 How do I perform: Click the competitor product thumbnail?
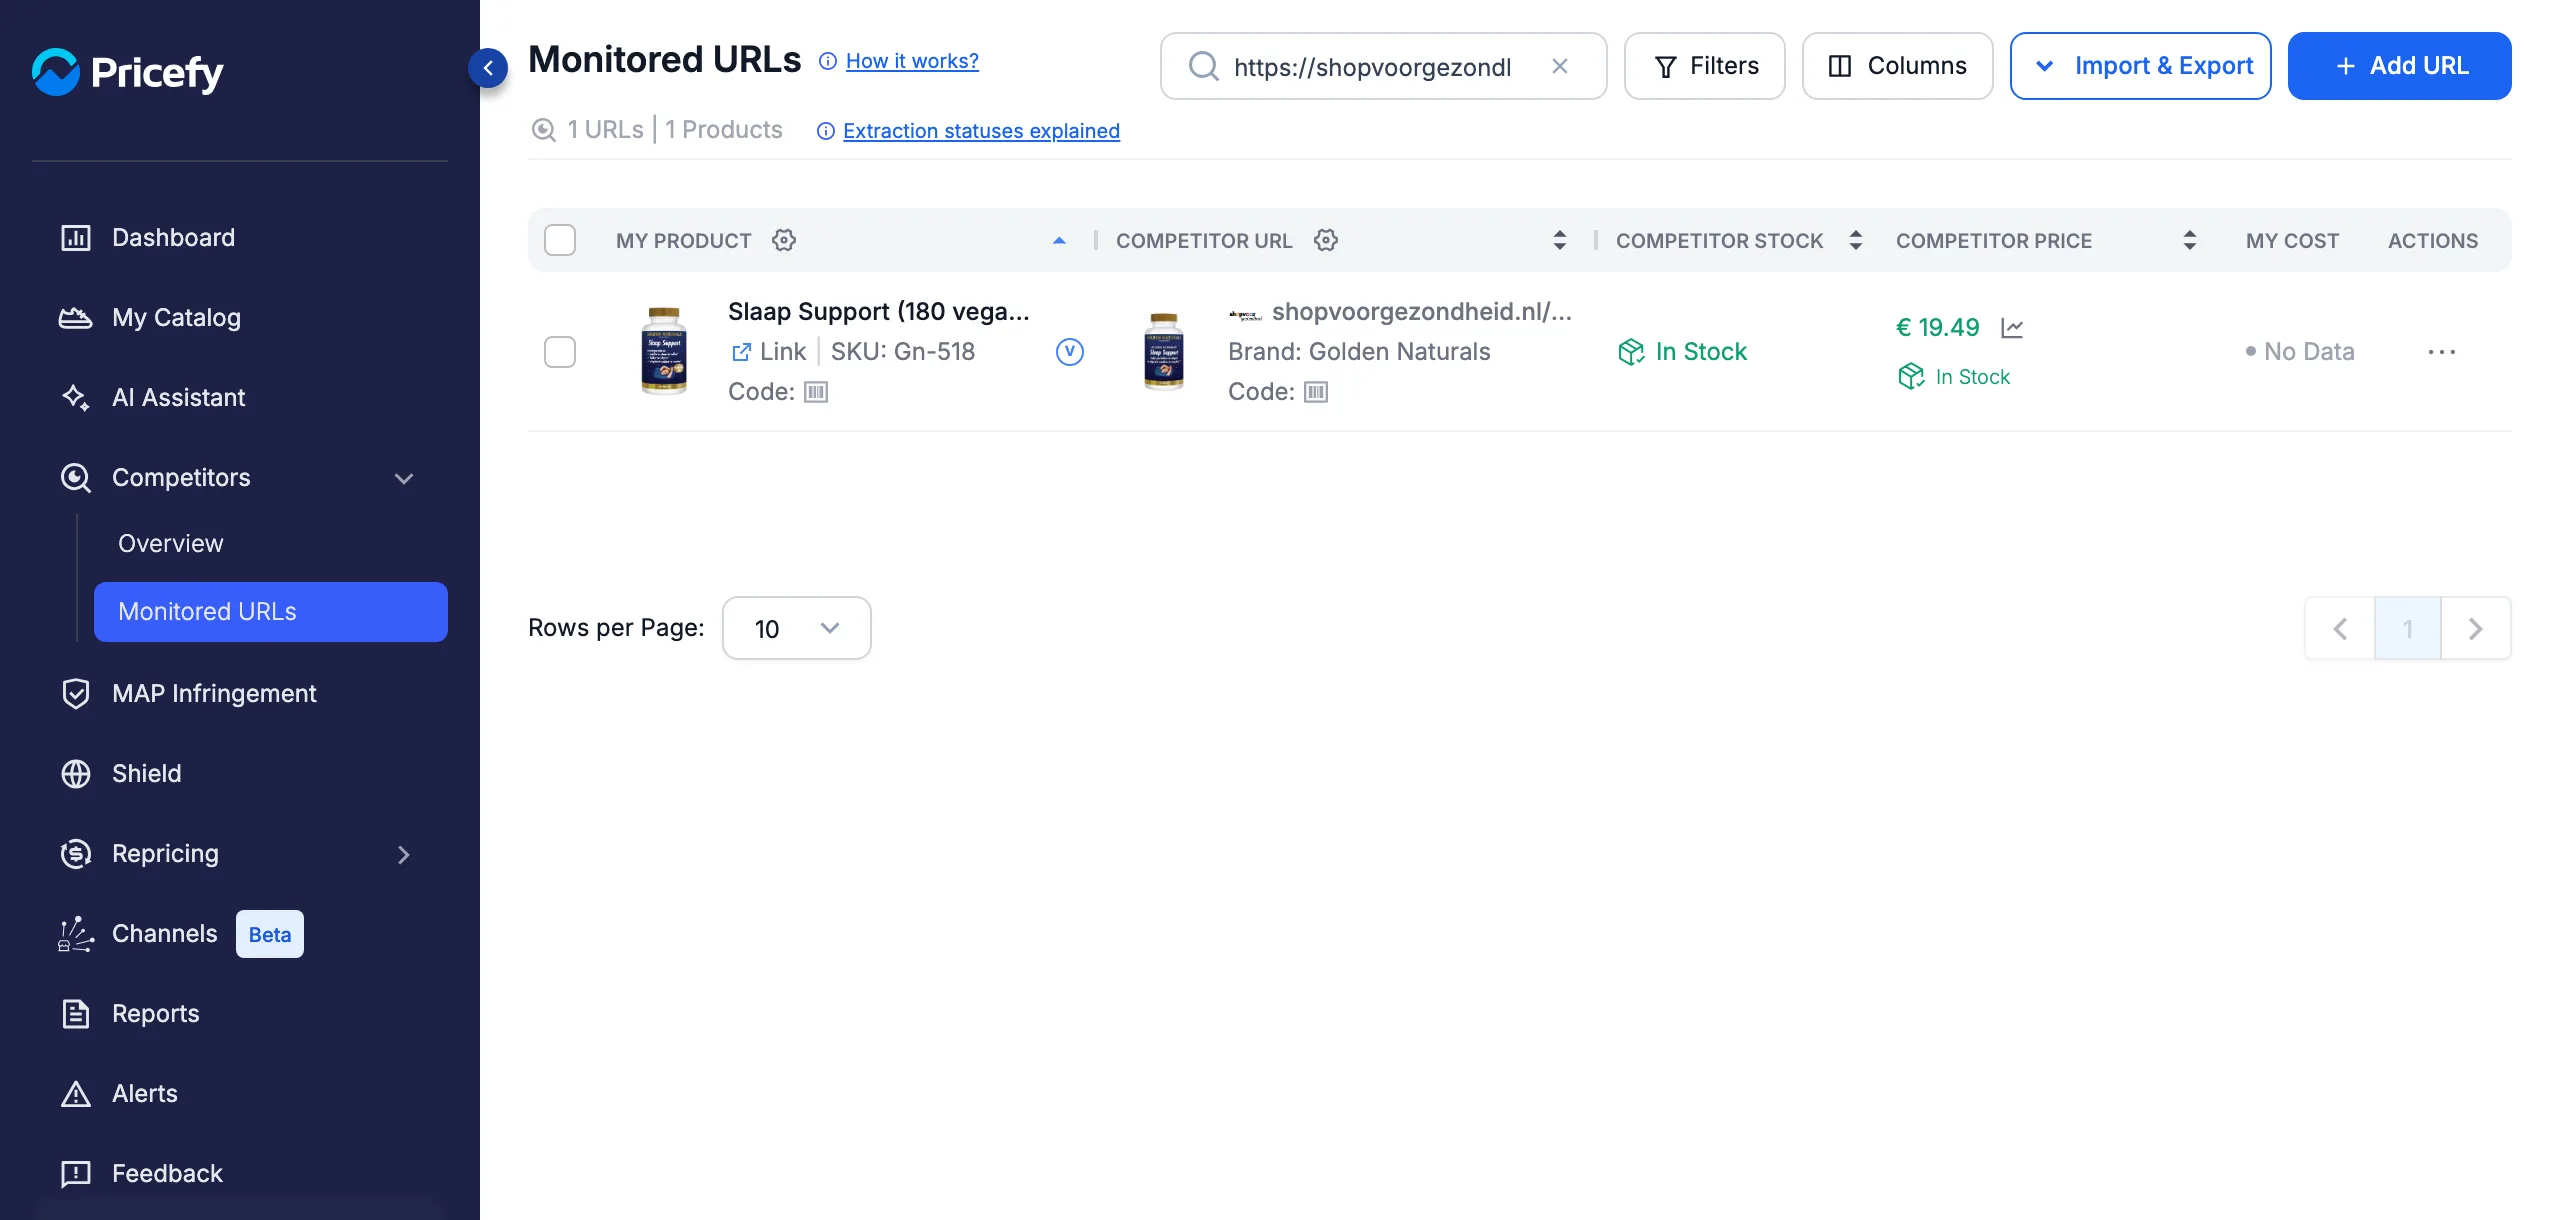(x=1164, y=351)
